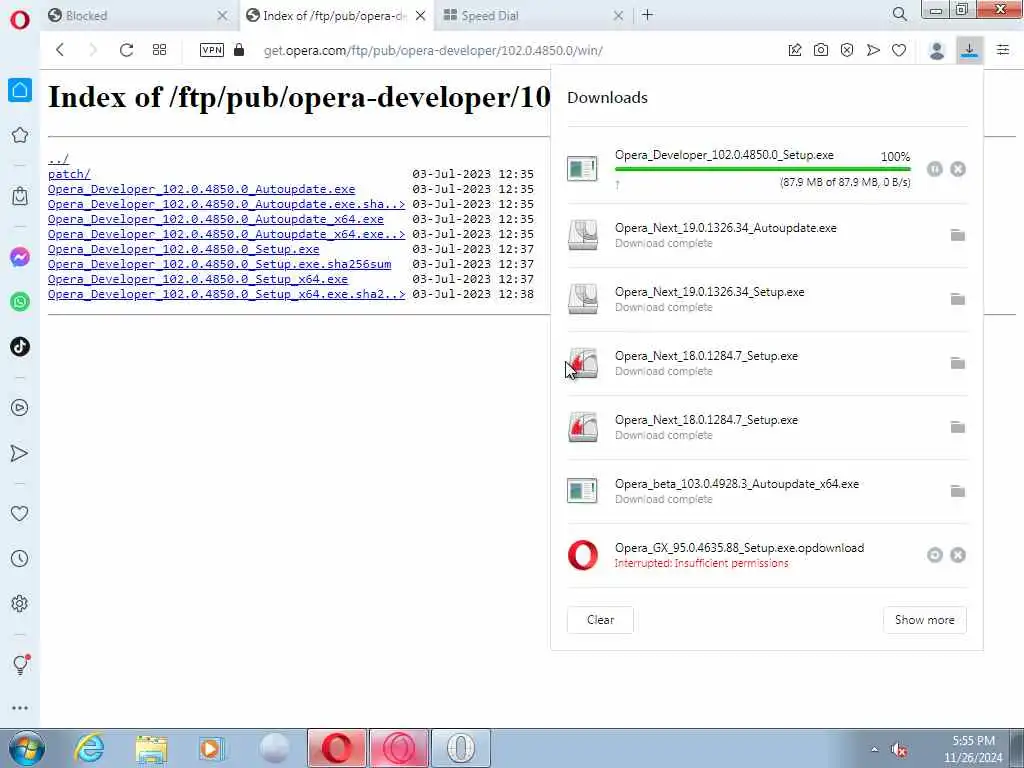Screen dimensions: 1024x768
Task: Pause the Opera_Developer Setup download
Action: tap(935, 169)
